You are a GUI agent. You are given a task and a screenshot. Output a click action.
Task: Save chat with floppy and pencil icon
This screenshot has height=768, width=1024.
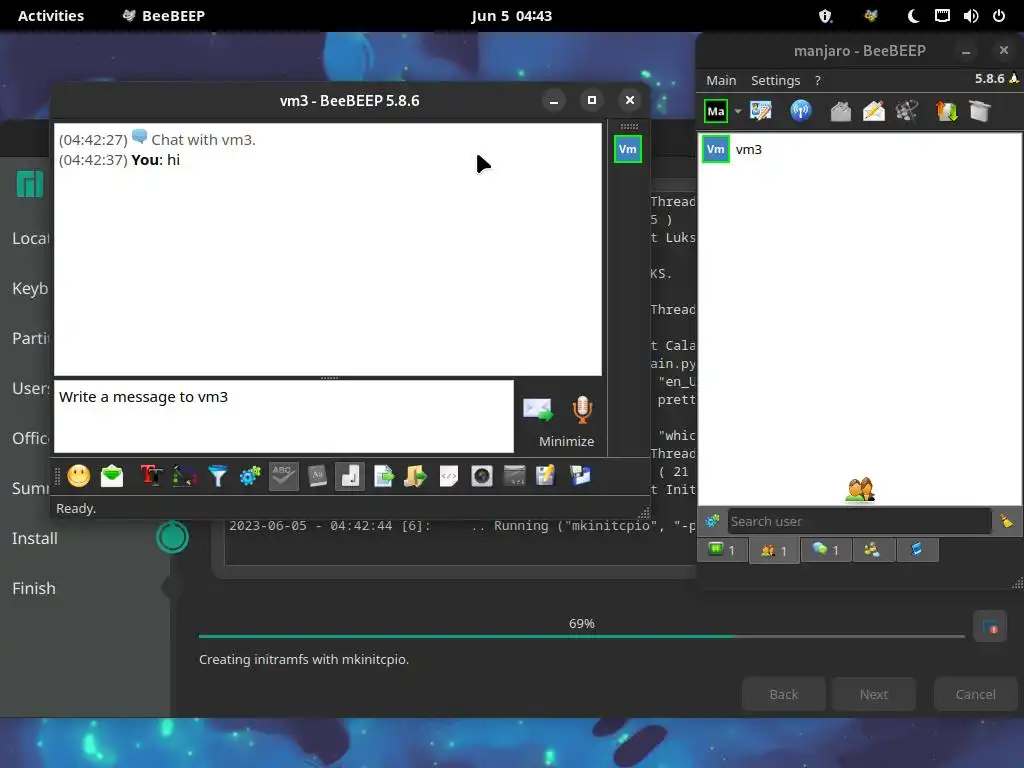pos(546,476)
